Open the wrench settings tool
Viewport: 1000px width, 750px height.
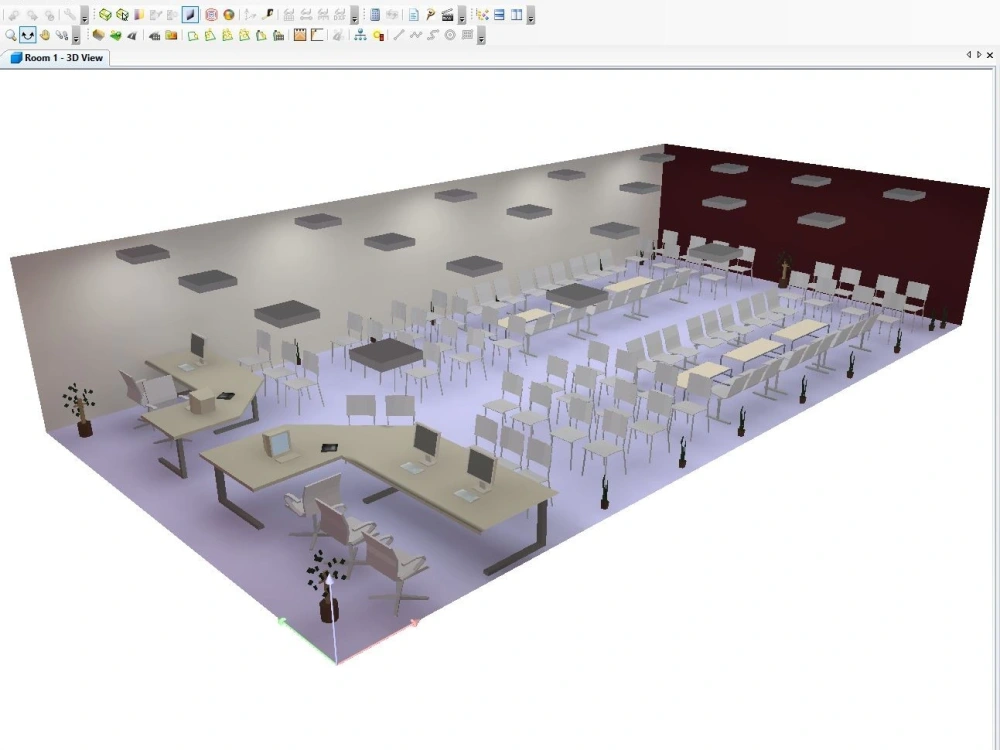point(70,14)
